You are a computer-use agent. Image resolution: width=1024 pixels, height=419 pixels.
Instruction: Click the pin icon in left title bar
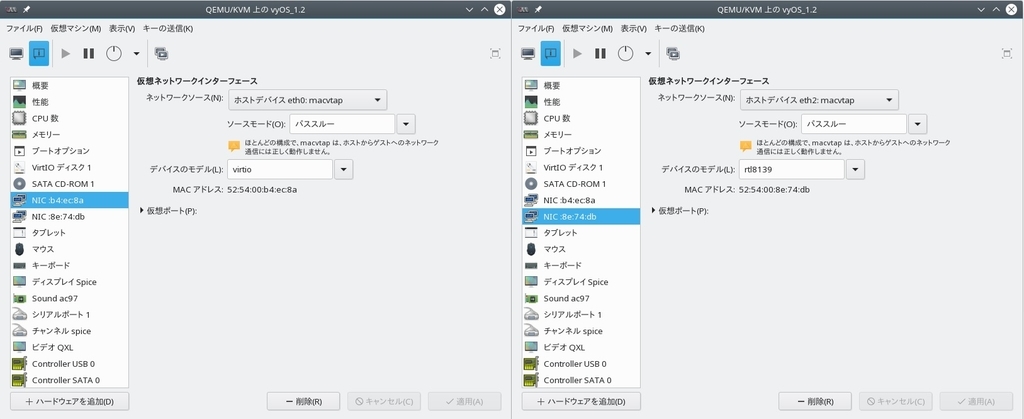(26, 10)
